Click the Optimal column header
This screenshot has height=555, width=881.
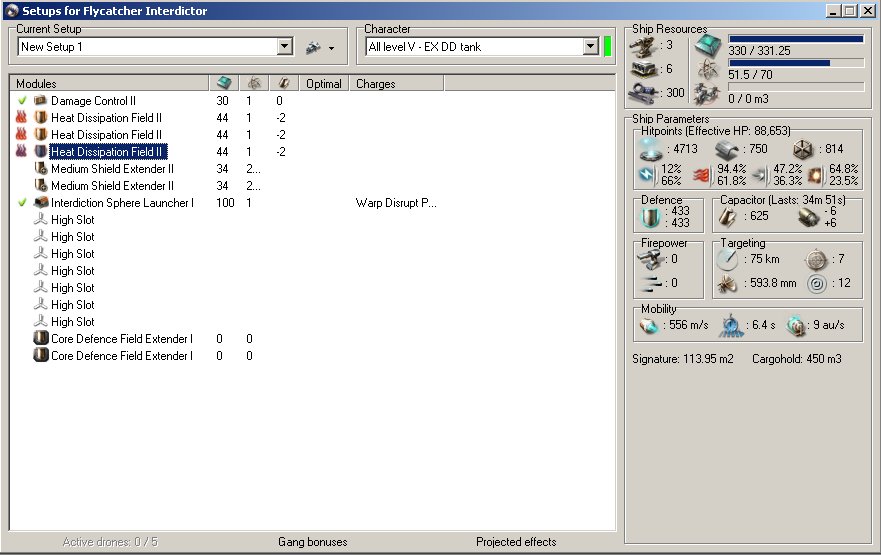tap(324, 83)
